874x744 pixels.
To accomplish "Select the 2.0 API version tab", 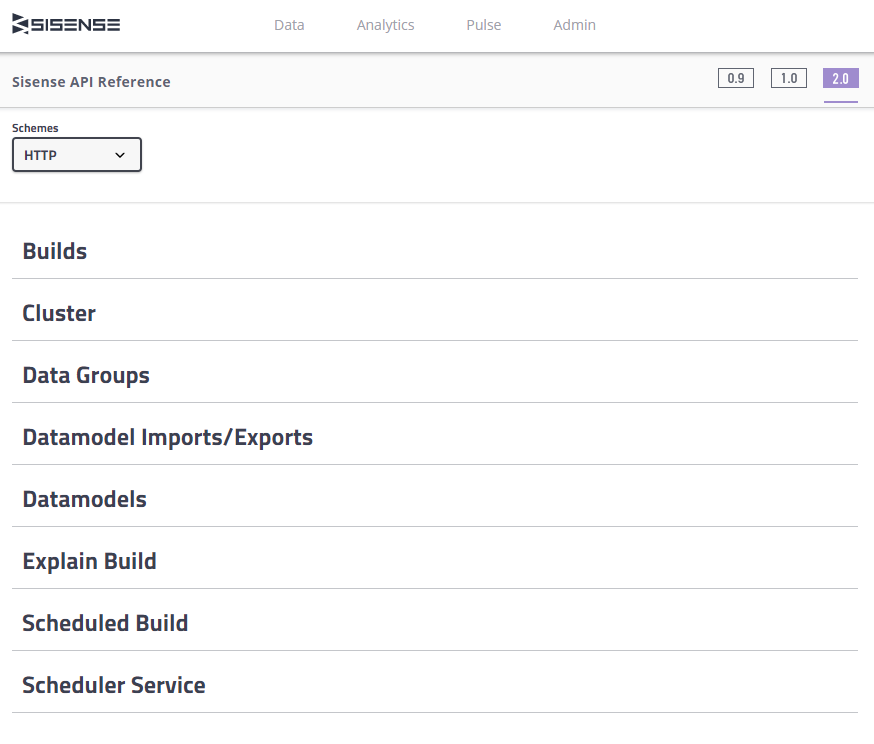I will coord(841,78).
